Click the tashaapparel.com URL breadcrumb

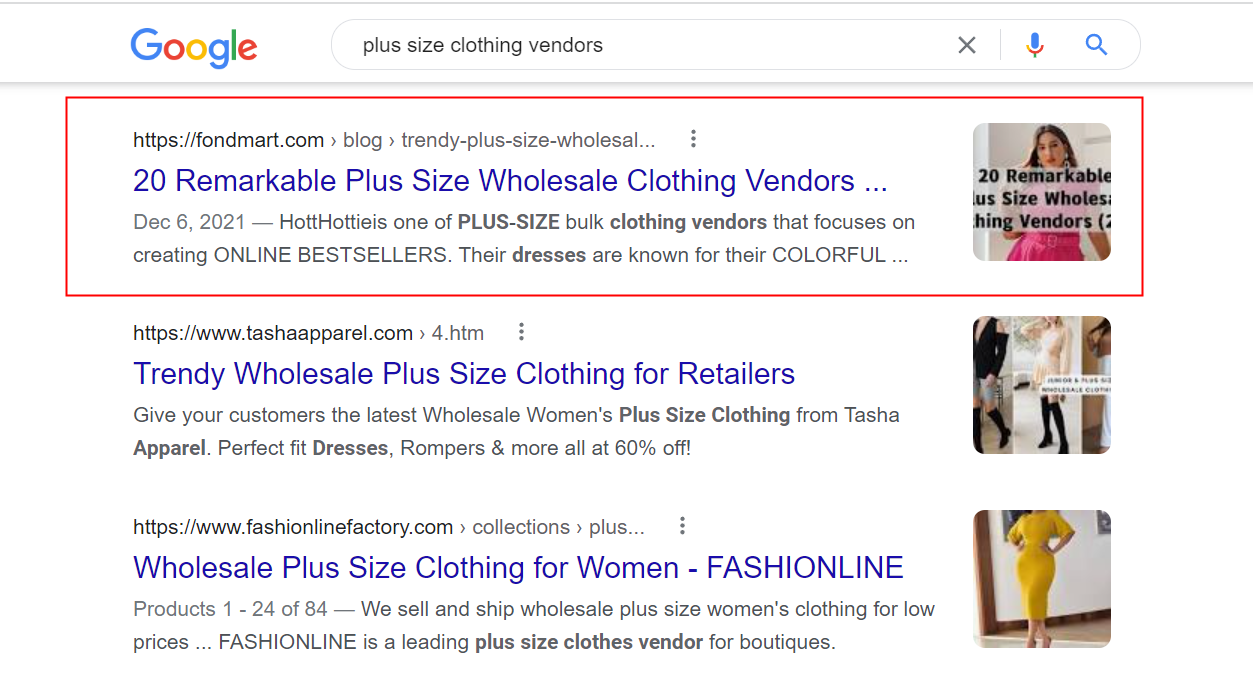(x=308, y=333)
